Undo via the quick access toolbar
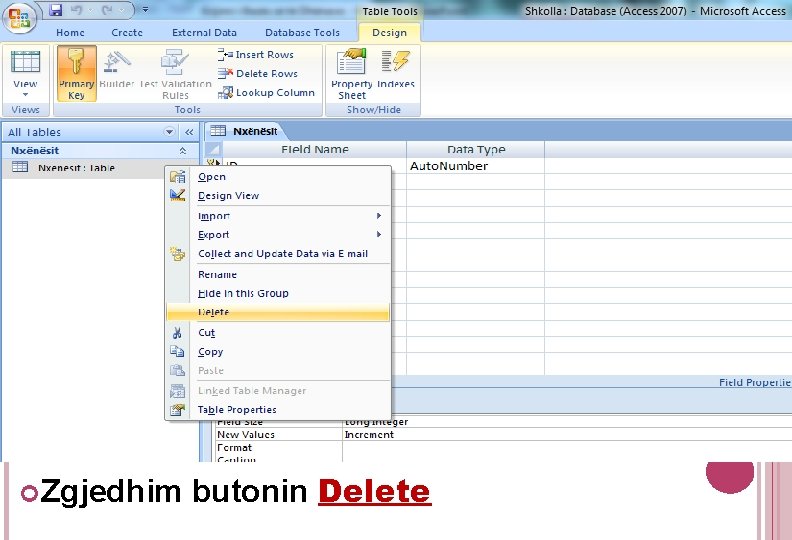This screenshot has width=792, height=540. click(x=77, y=10)
